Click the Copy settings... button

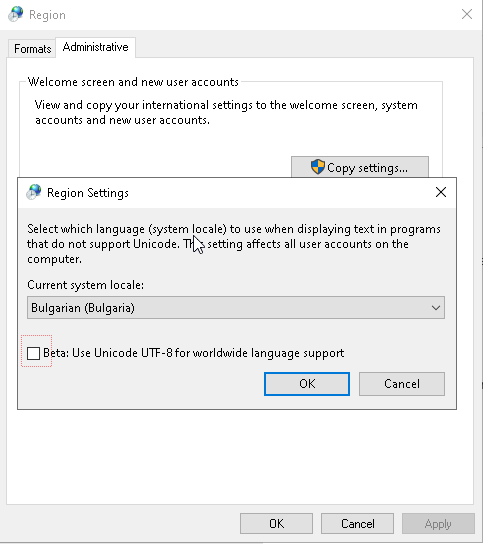[360, 167]
